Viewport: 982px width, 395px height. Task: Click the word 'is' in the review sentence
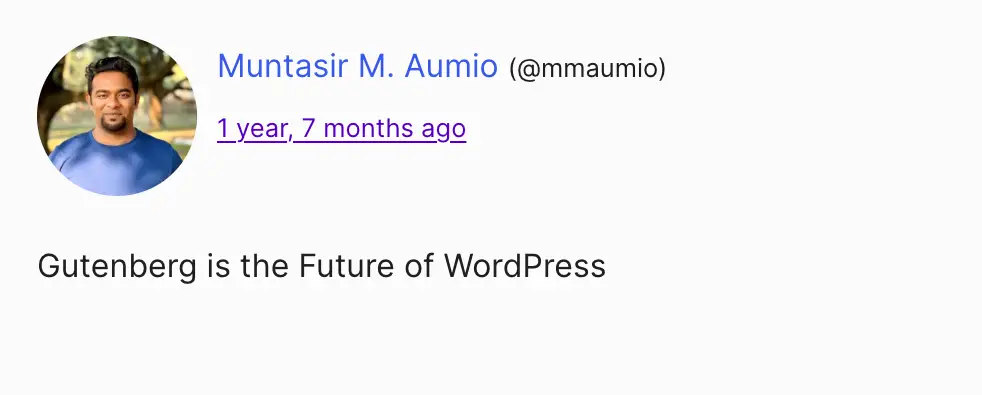(219, 265)
